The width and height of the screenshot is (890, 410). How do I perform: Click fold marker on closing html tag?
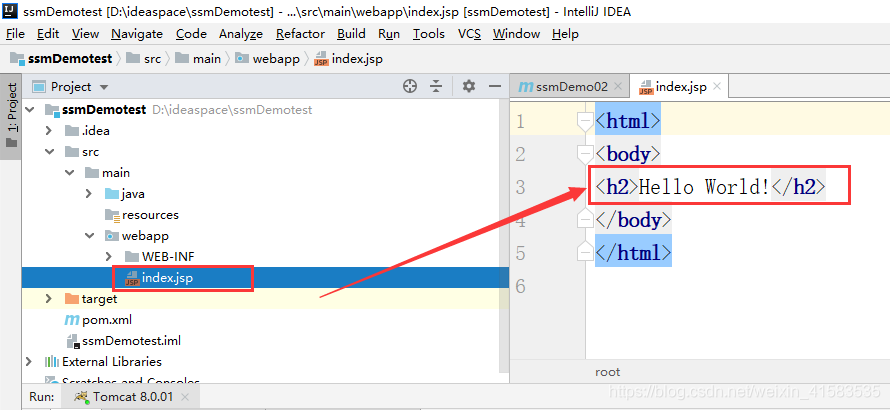[x=585, y=252]
